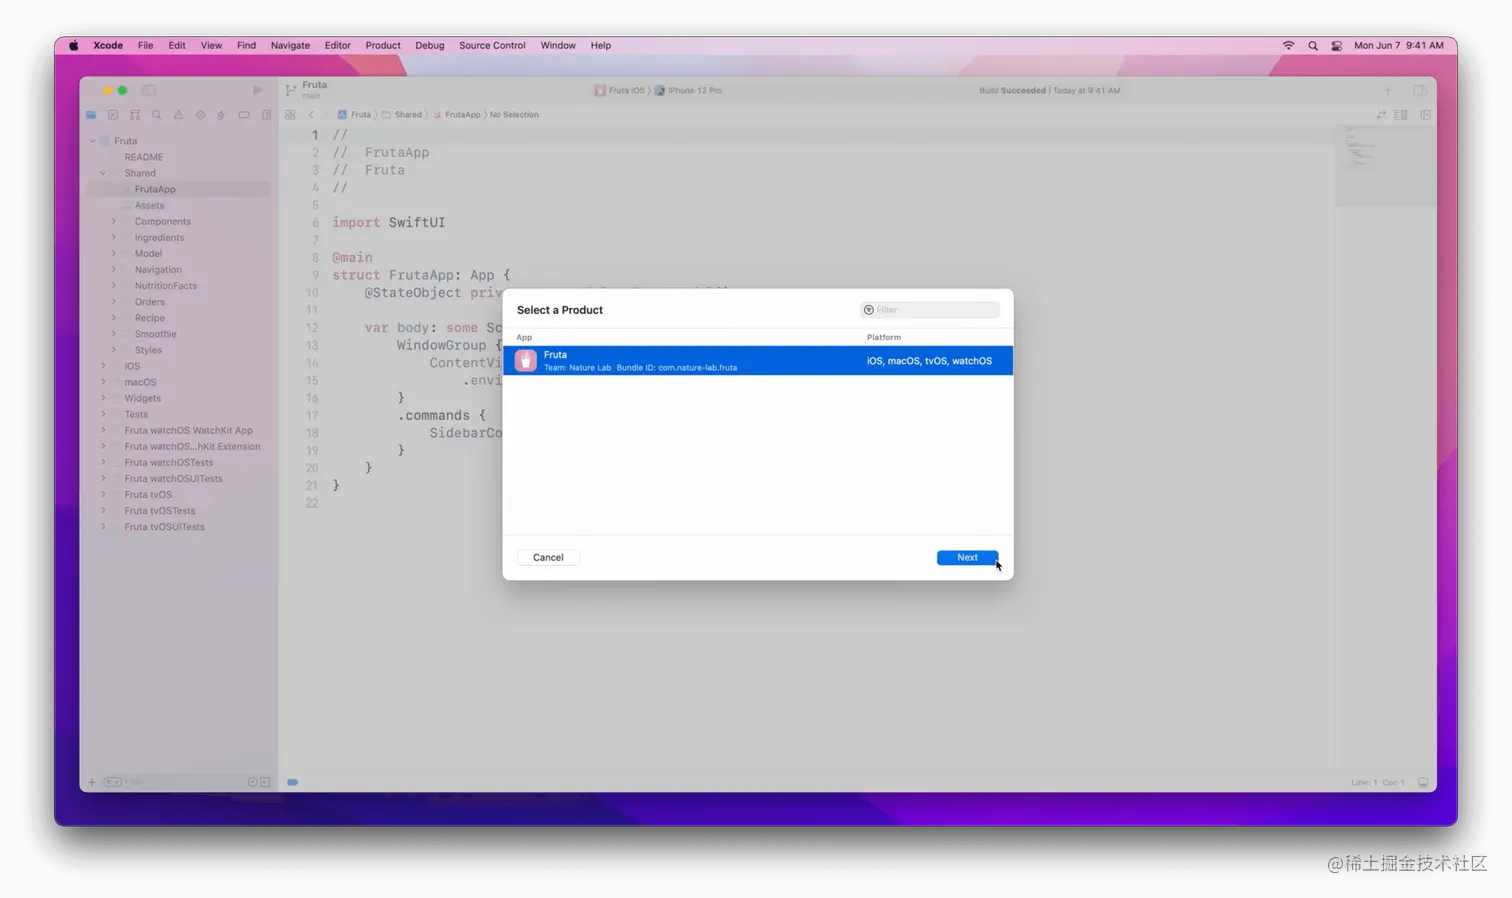This screenshot has width=1512, height=898.
Task: Click the plus button below the navigator
Action: click(91, 782)
